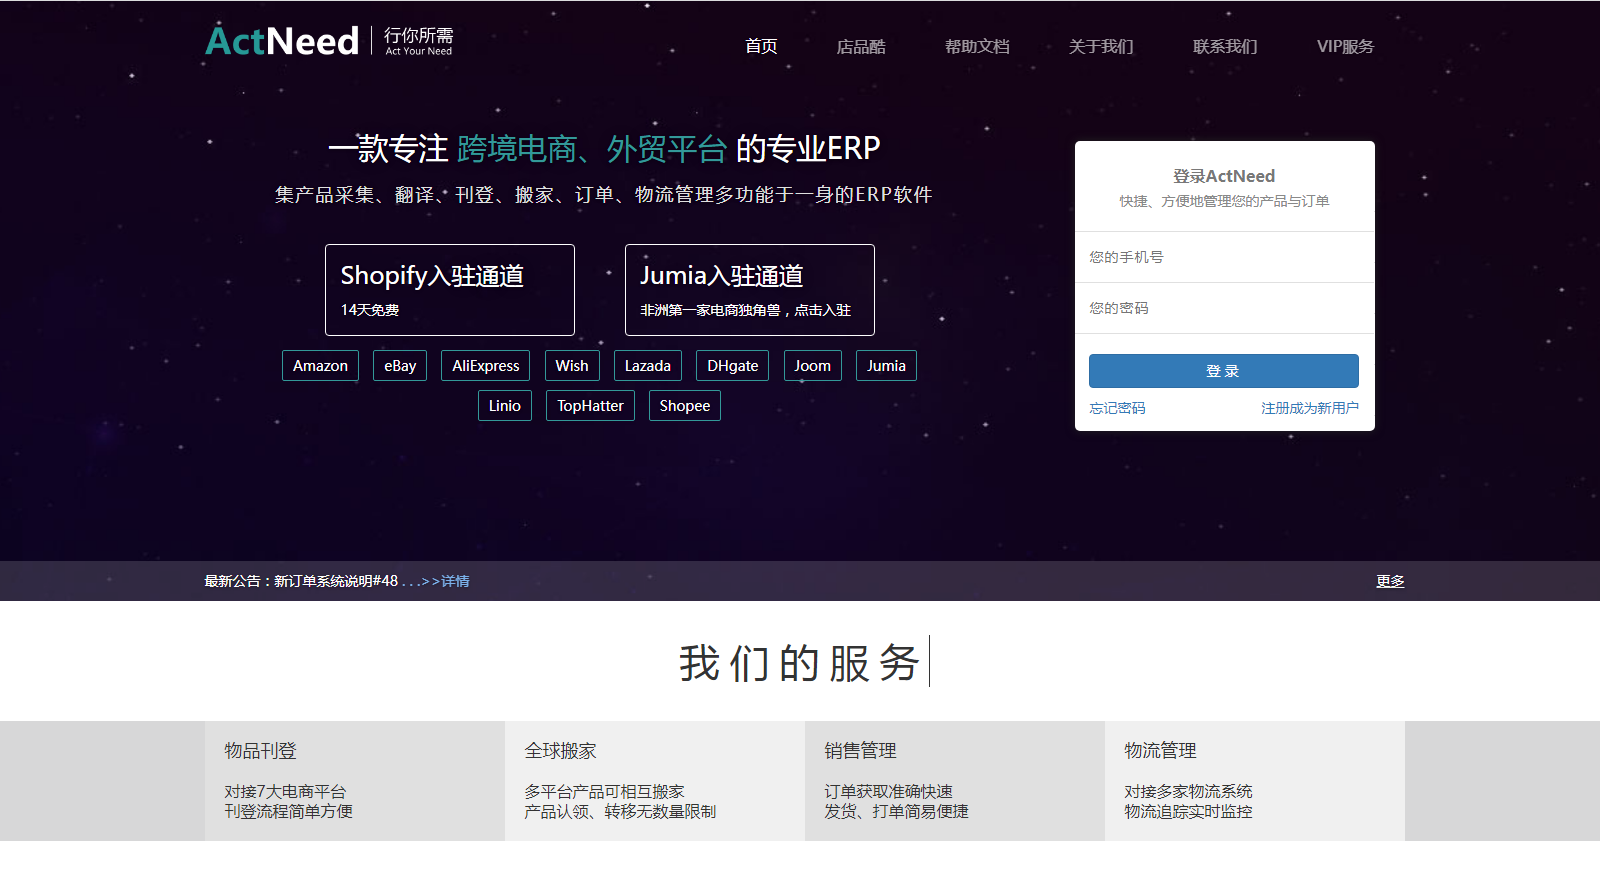Click the headline 一款专注 跨境电商、外贸平台 的专业ERP
Viewport: 1600px width, 870px height.
pos(604,149)
